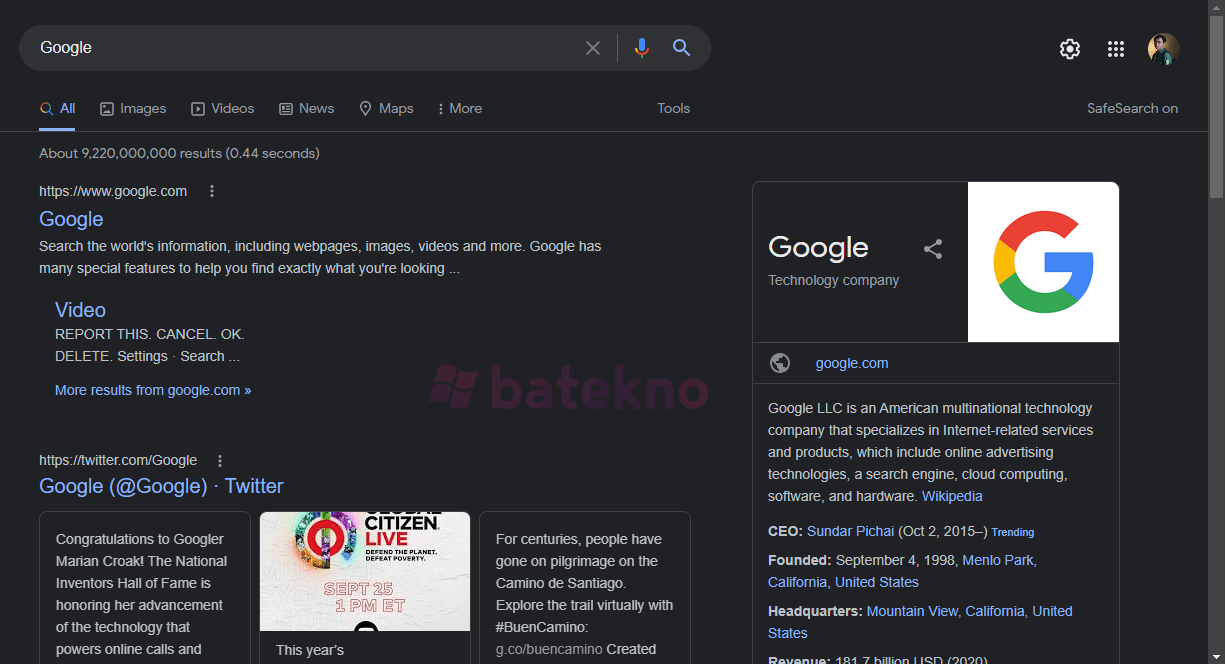Viewport: 1225px width, 664px height.
Task: Follow the Sundar Pichai link
Action: (850, 530)
